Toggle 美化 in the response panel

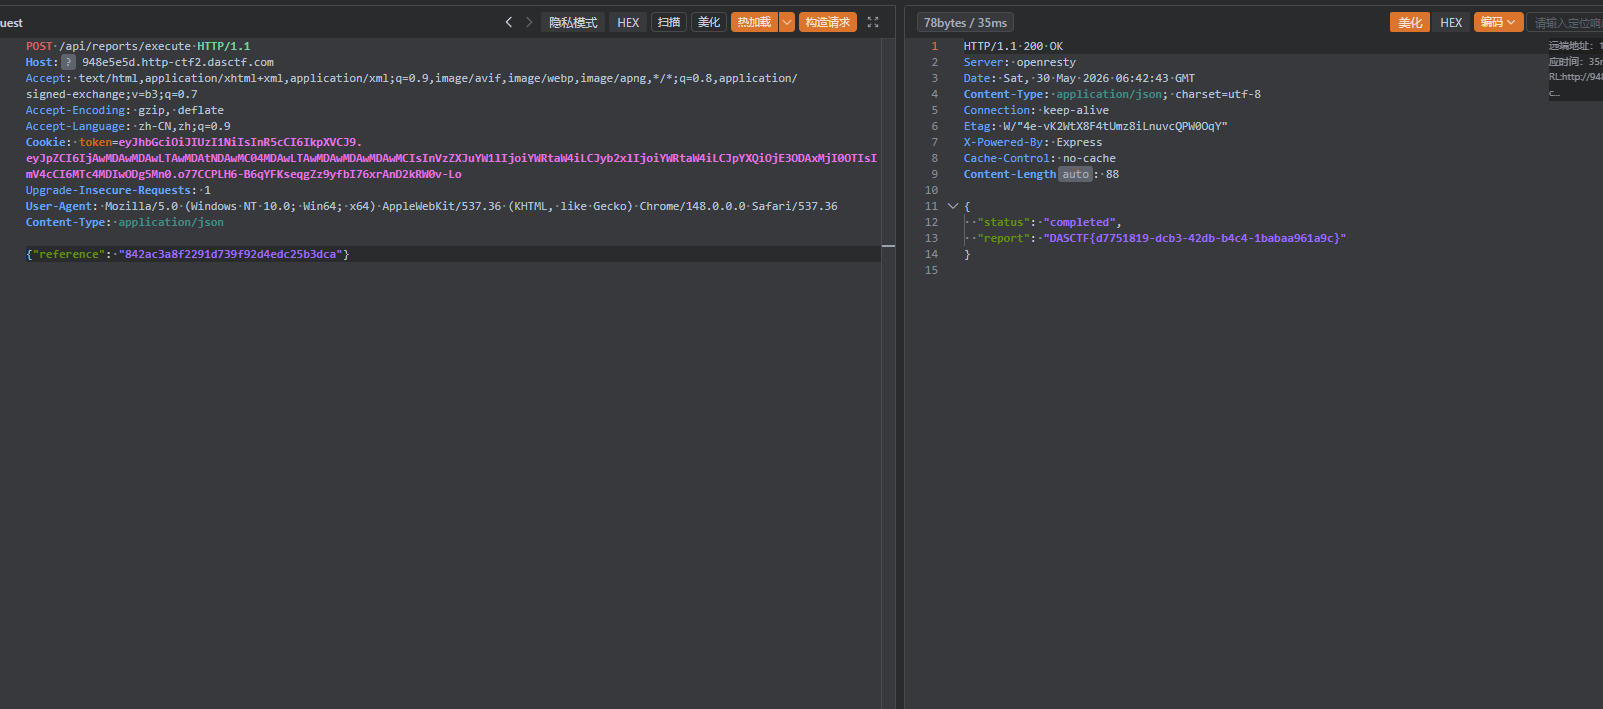pyautogui.click(x=1410, y=22)
